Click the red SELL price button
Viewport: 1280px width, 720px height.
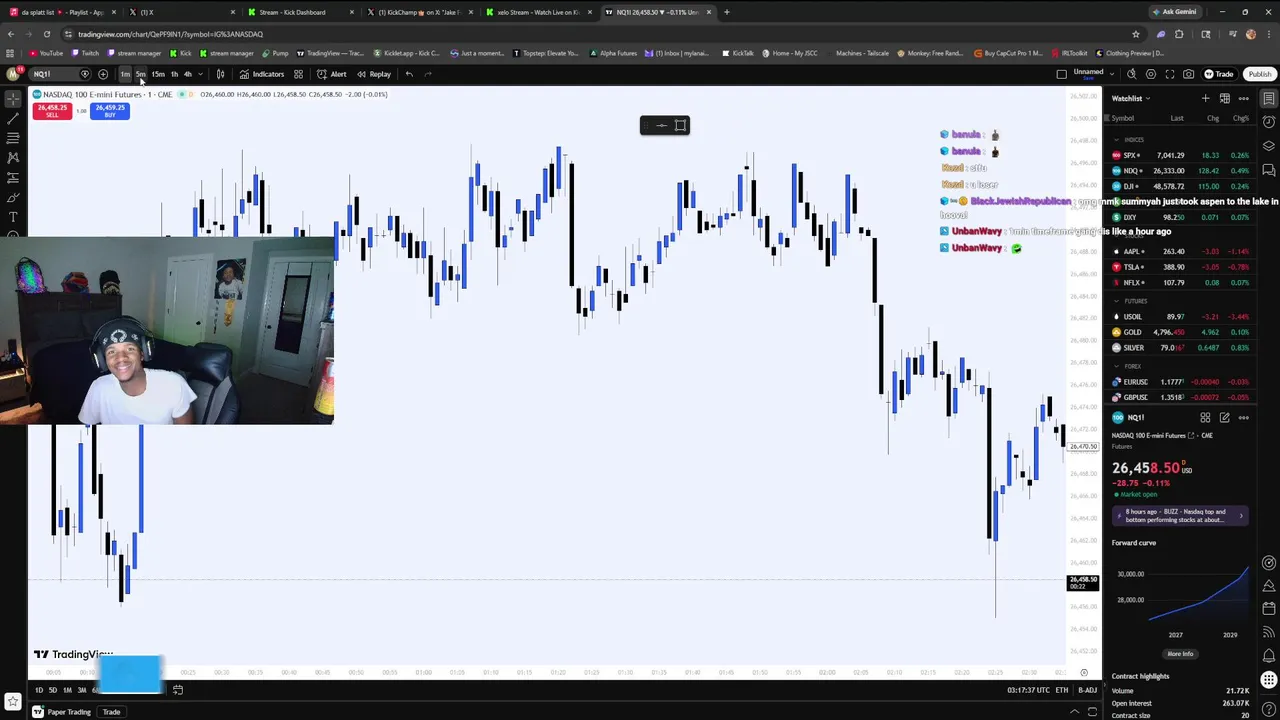(x=52, y=111)
